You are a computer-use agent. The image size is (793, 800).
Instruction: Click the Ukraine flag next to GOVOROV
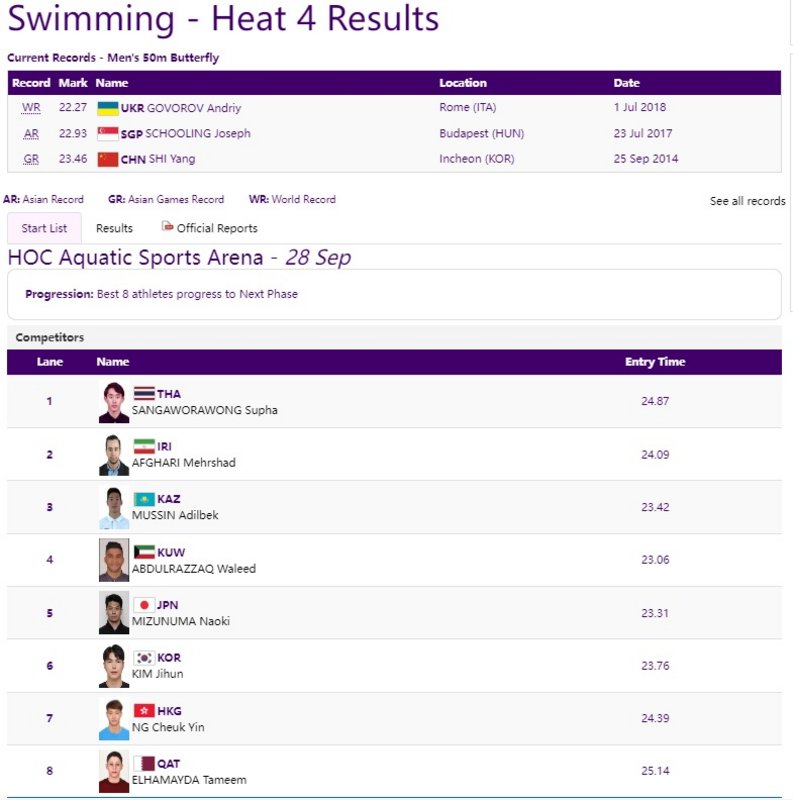[108, 108]
